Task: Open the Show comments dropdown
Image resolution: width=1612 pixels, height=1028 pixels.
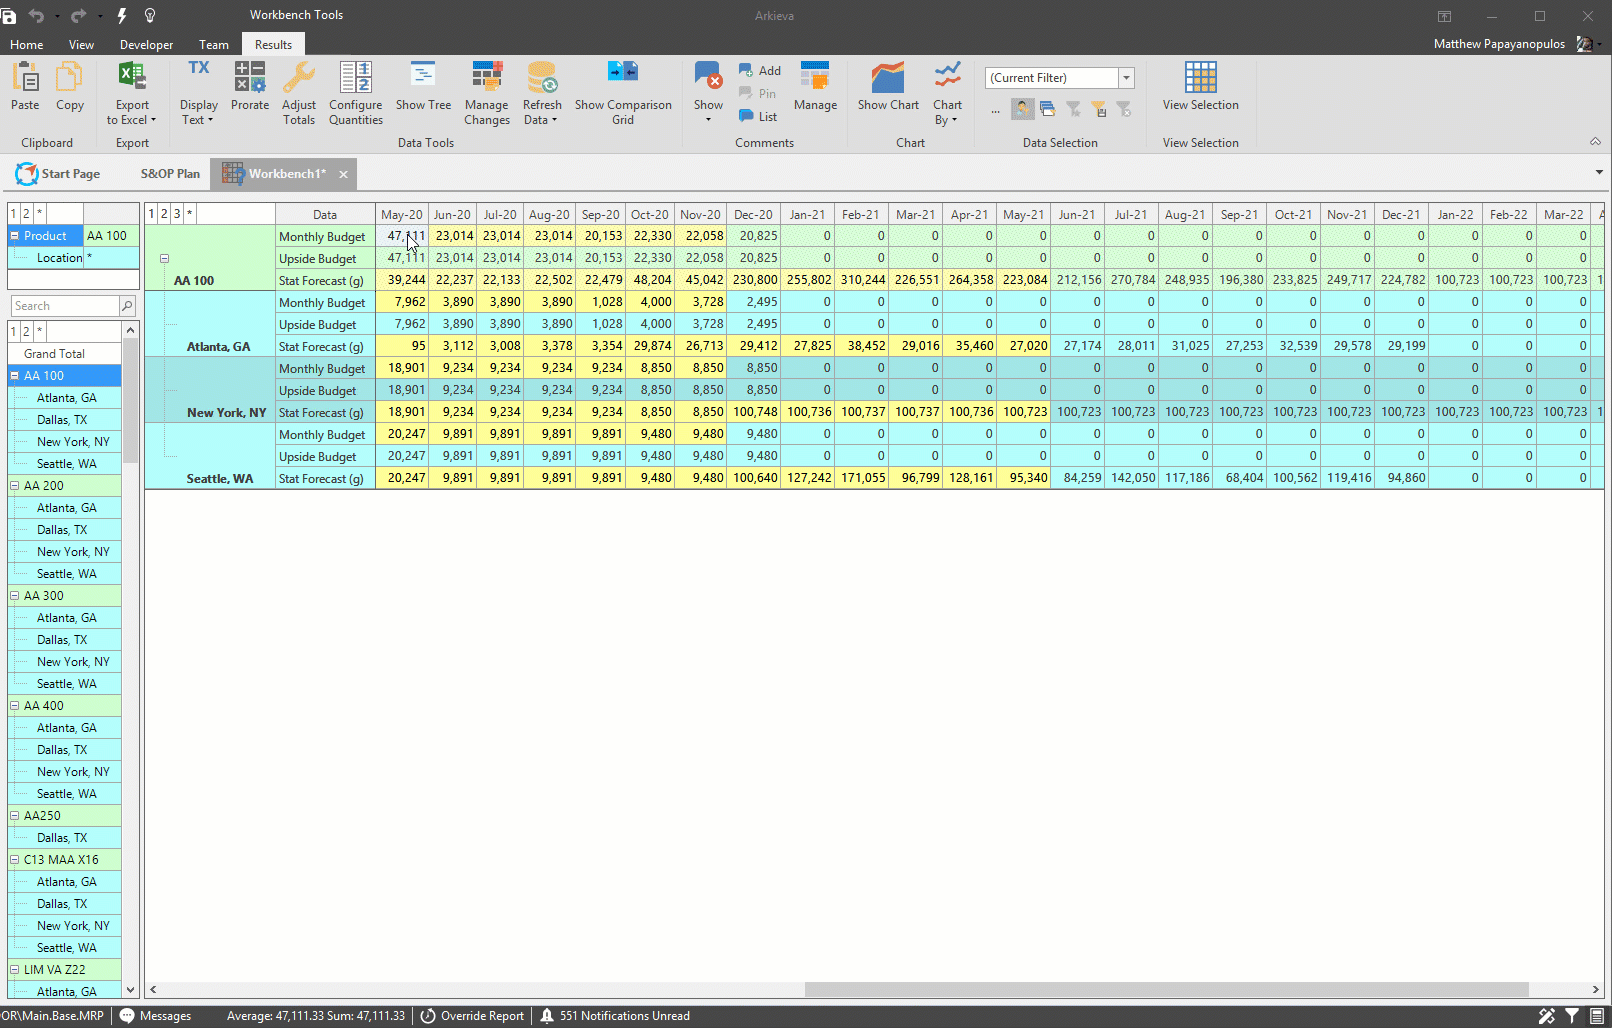Action: pos(708,93)
